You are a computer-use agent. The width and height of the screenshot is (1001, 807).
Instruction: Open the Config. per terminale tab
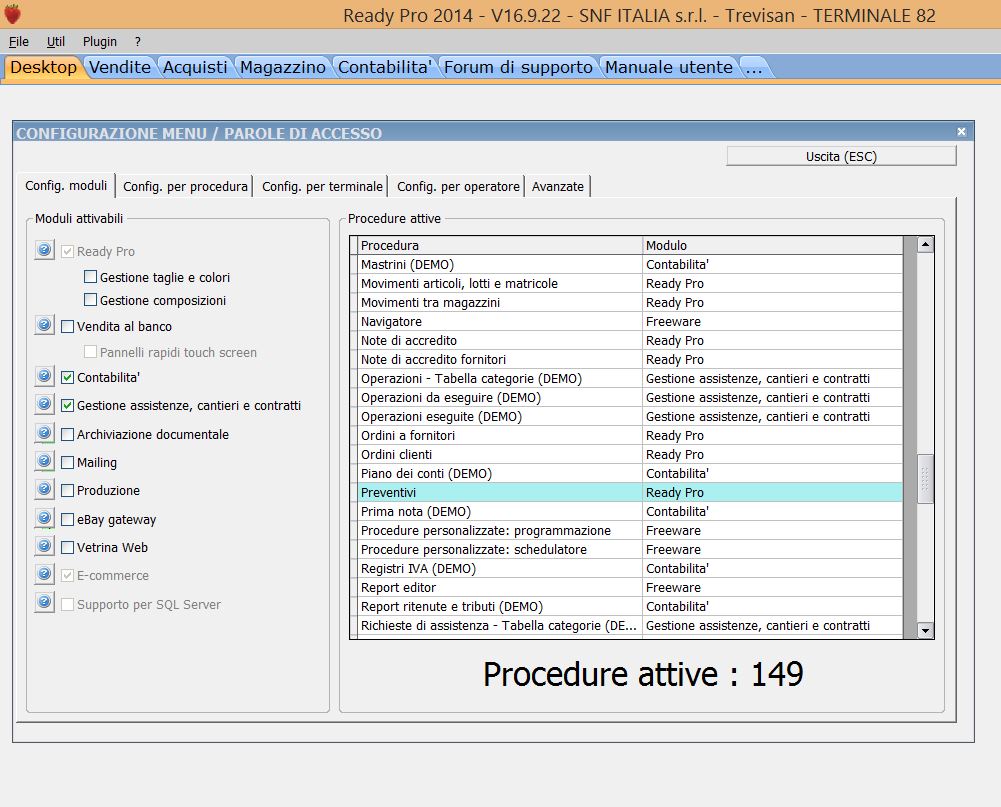pos(322,186)
